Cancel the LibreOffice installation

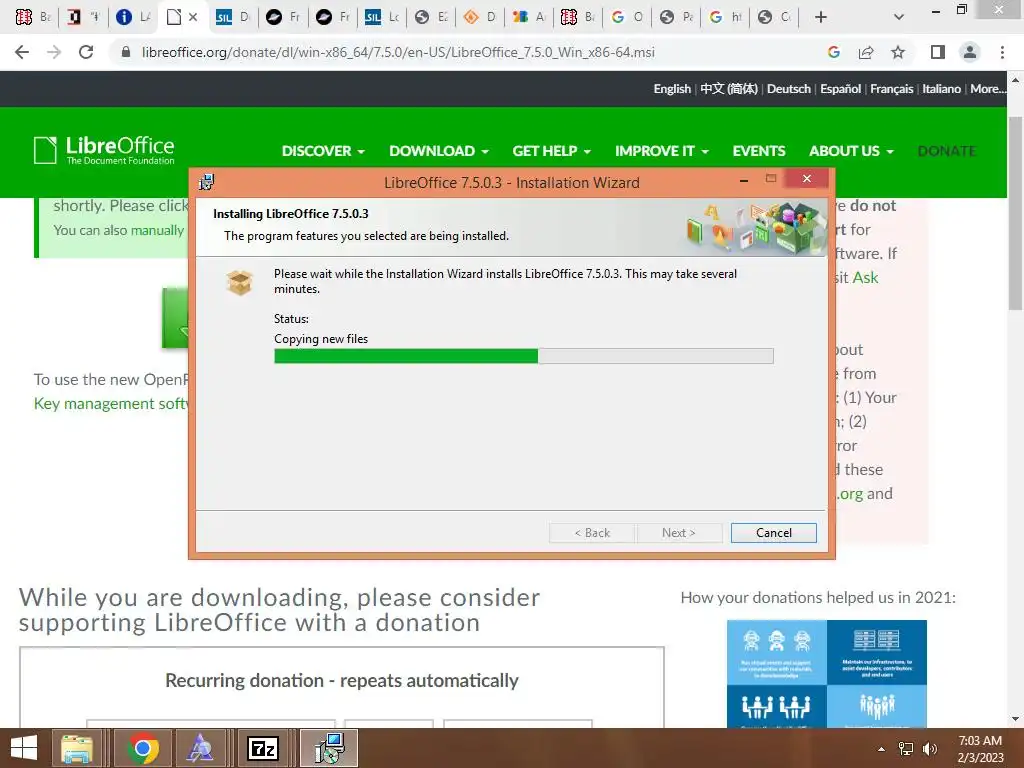(774, 533)
